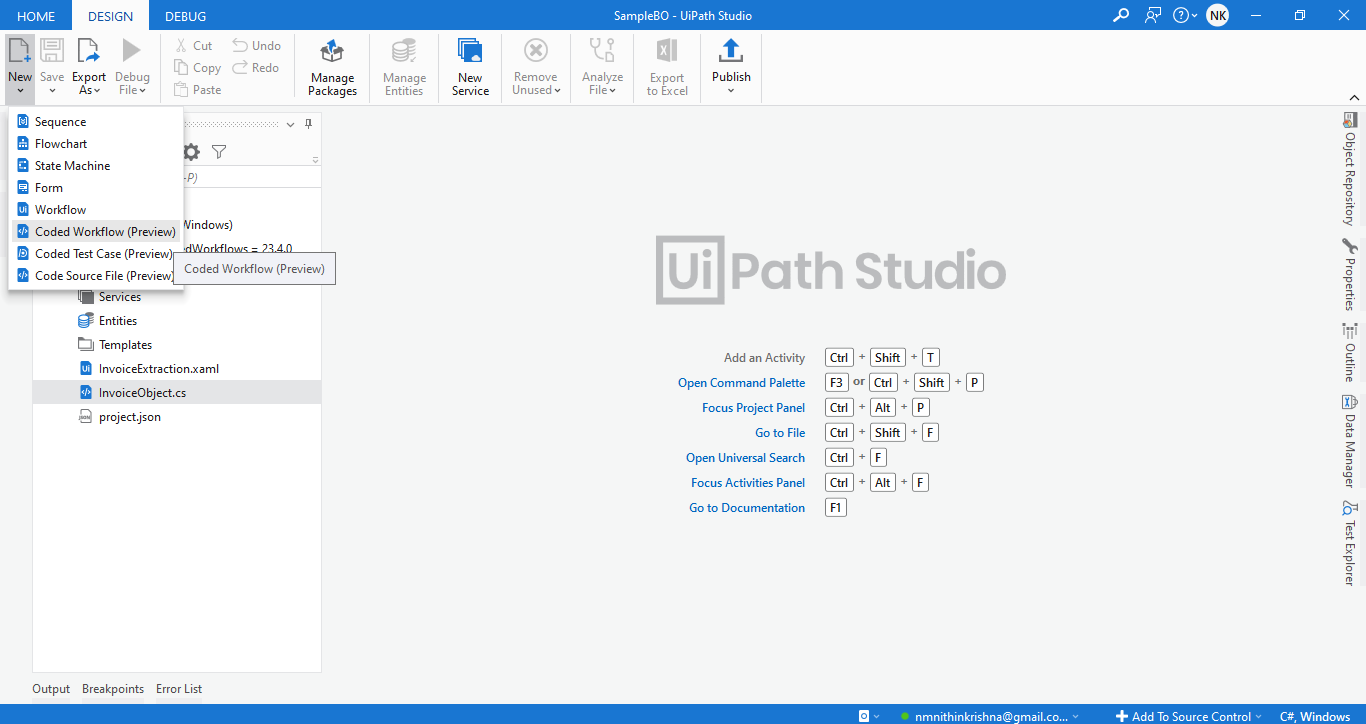Select Form from New menu

pyautogui.click(x=95, y=187)
